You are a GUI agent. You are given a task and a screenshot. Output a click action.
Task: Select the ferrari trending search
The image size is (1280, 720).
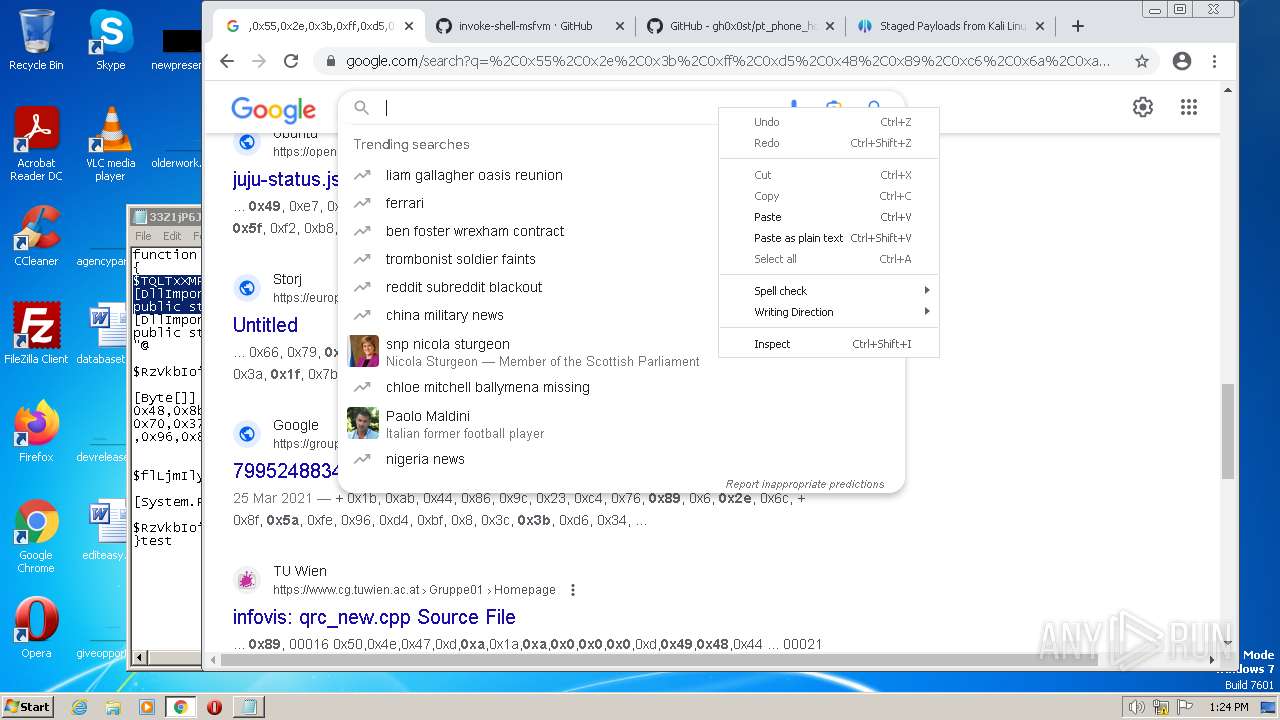(x=405, y=203)
